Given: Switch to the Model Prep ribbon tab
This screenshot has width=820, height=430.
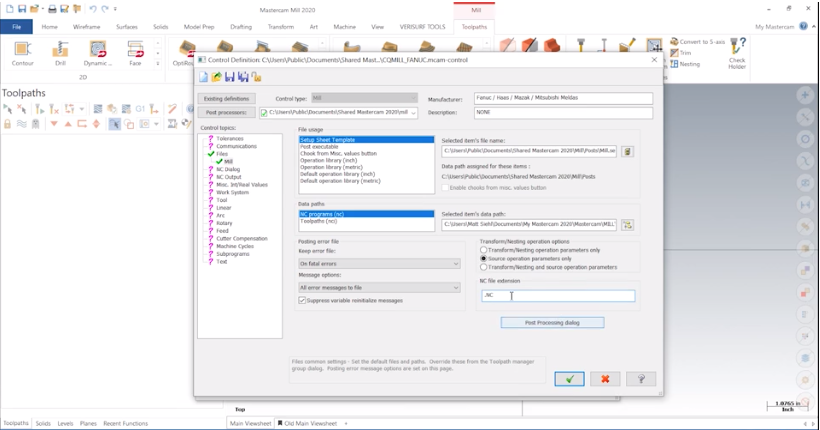Looking at the screenshot, I should [x=199, y=27].
